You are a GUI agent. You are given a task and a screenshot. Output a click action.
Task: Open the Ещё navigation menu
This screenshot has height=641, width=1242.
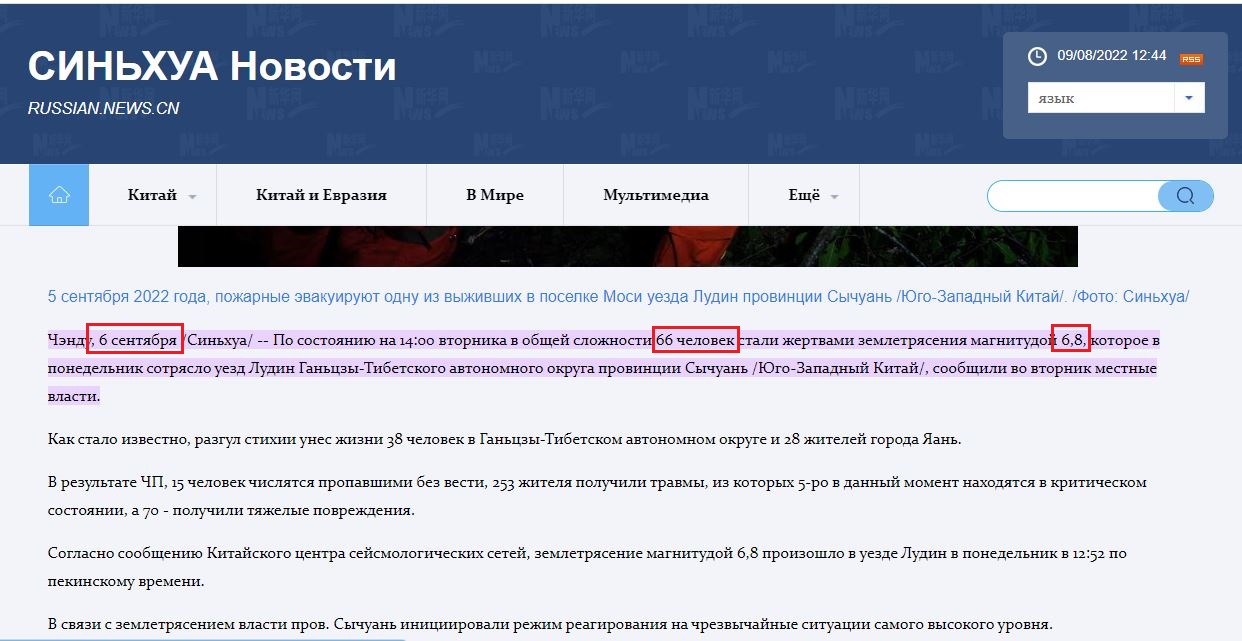(804, 195)
